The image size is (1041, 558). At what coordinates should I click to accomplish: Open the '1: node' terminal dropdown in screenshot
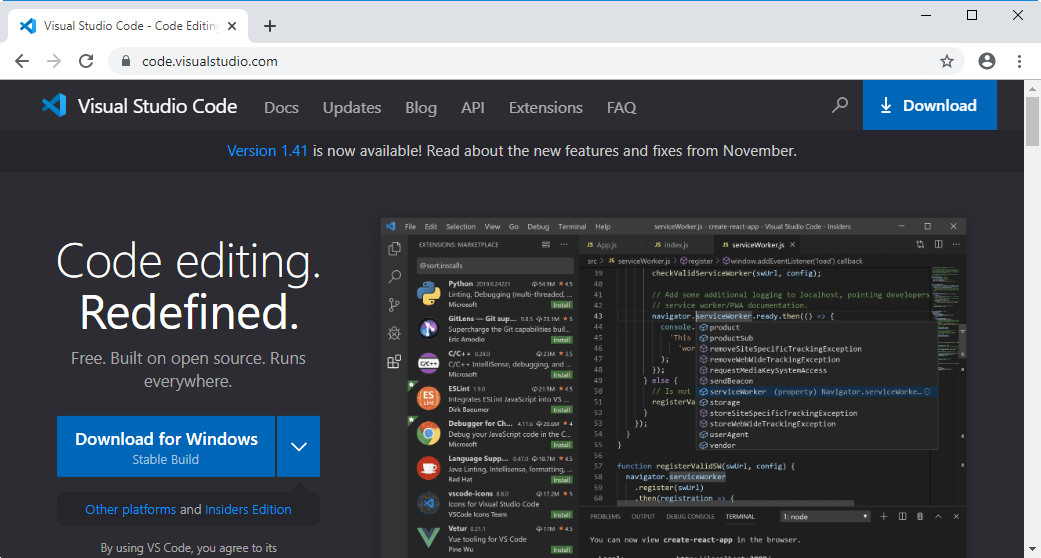(825, 517)
